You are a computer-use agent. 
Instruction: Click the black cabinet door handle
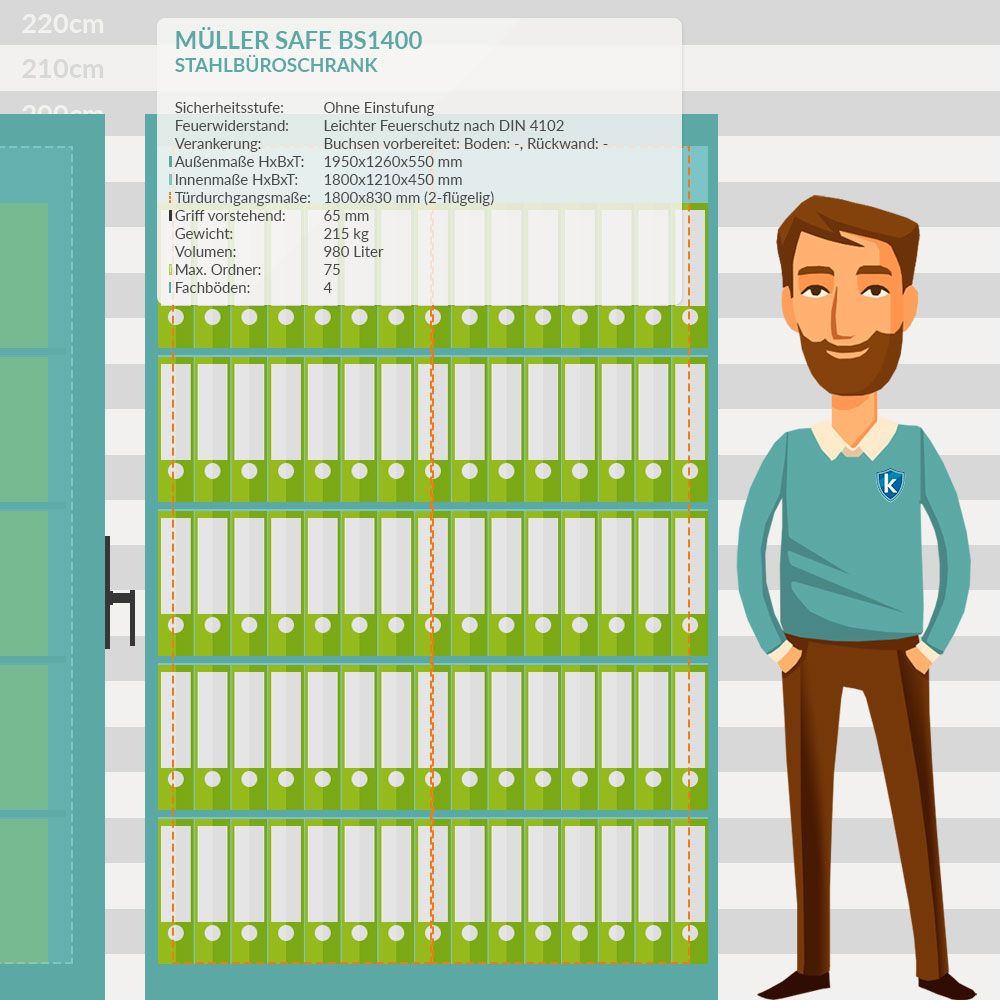pyautogui.click(x=120, y=598)
